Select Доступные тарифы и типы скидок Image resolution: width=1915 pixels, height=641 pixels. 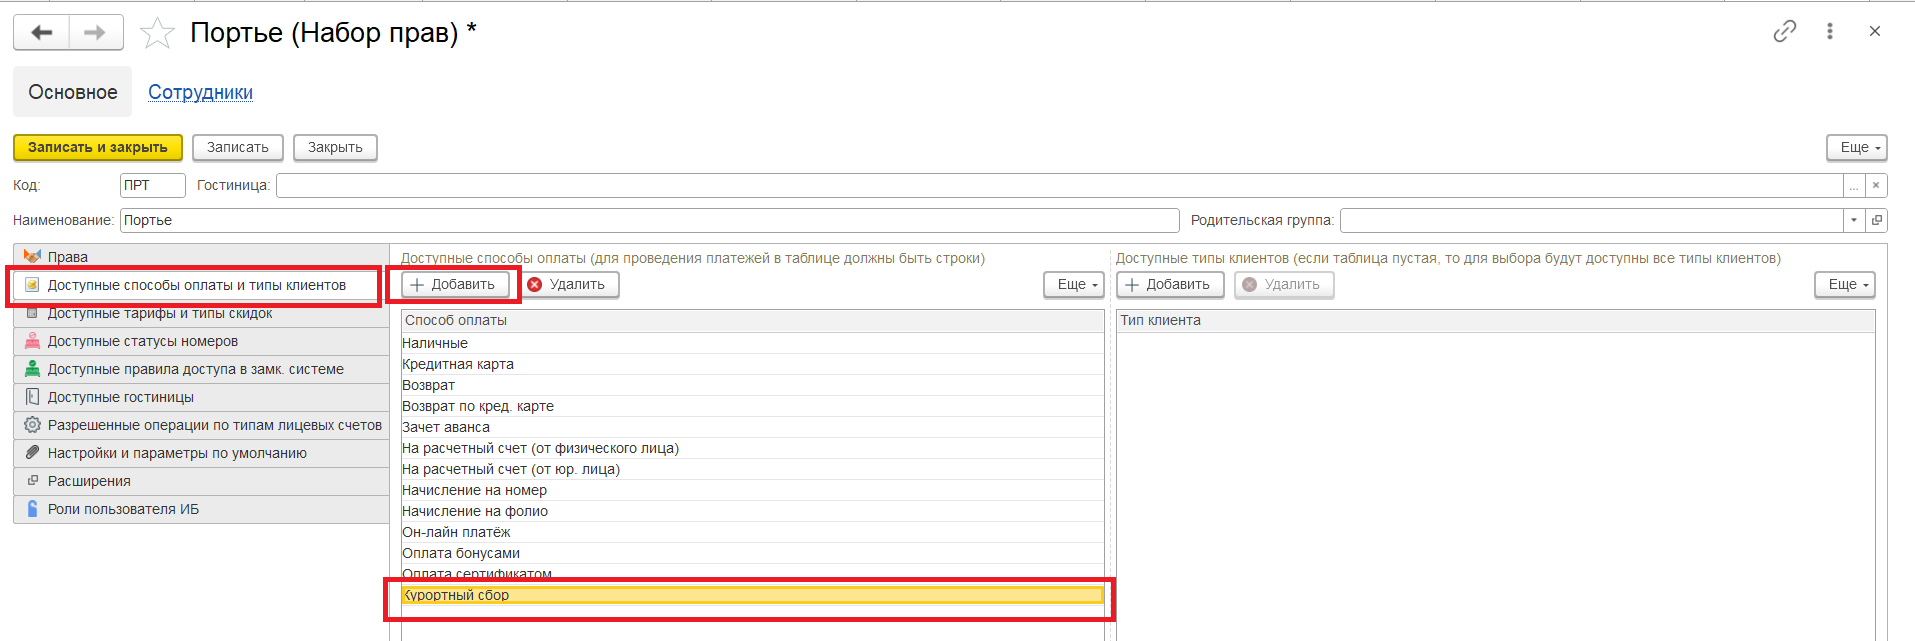[x=201, y=313]
